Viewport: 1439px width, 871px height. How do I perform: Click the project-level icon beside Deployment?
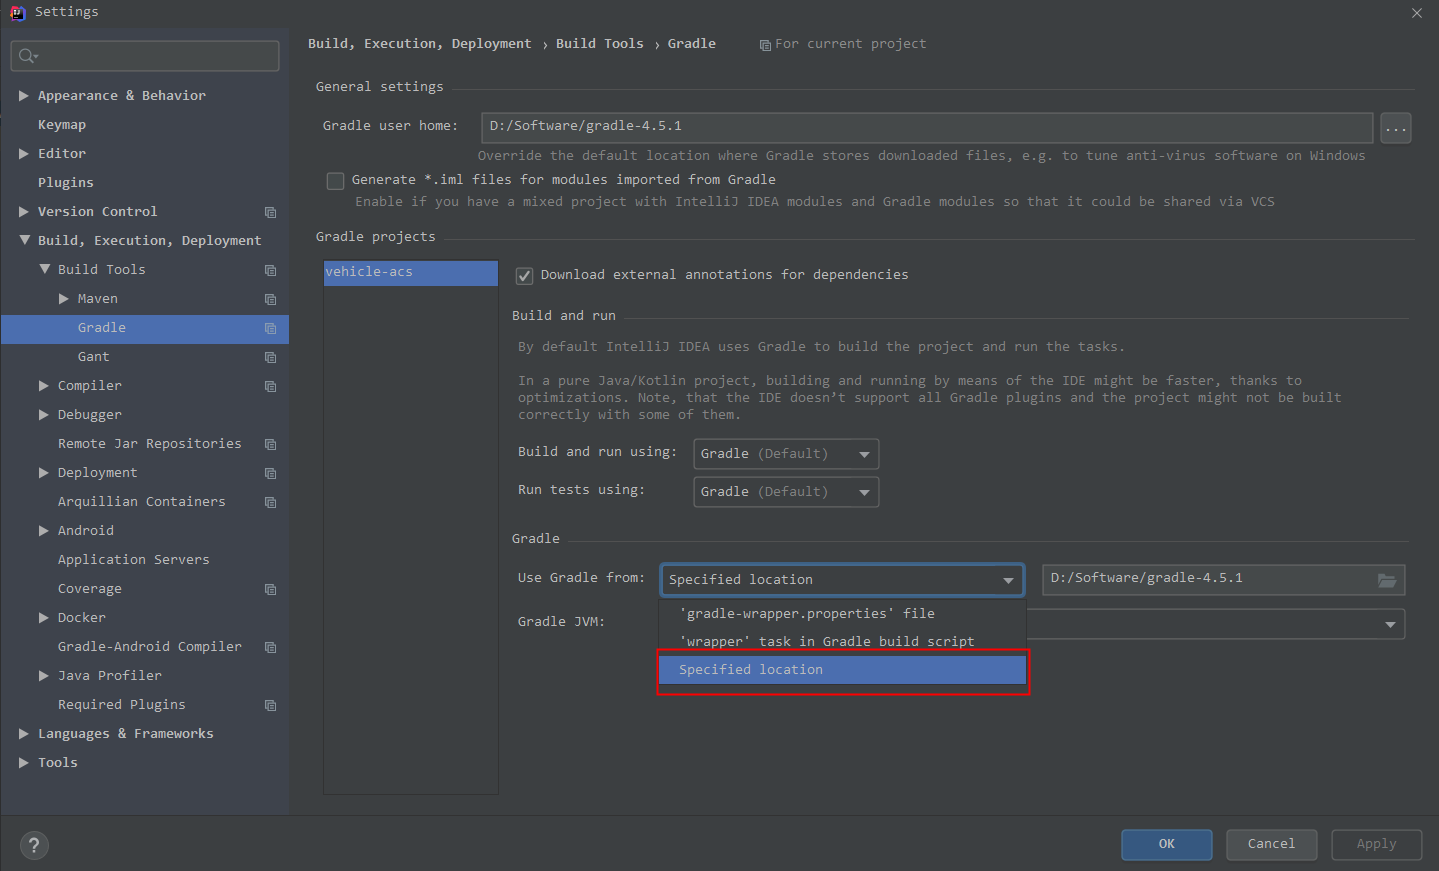(x=270, y=473)
